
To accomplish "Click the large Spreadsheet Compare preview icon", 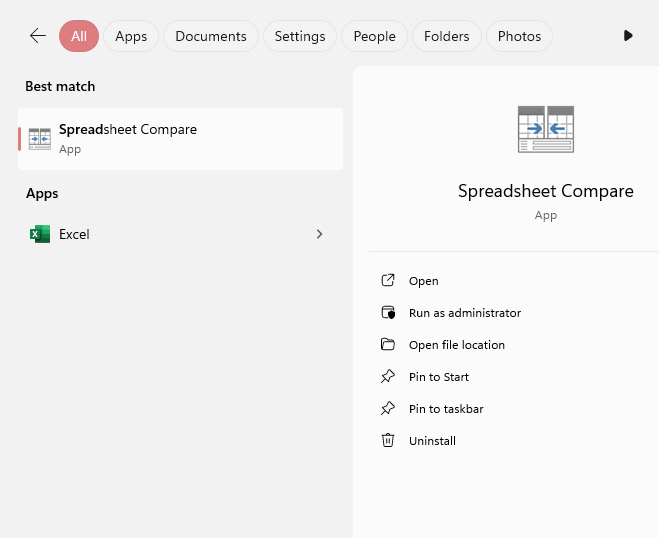I will tap(546, 129).
